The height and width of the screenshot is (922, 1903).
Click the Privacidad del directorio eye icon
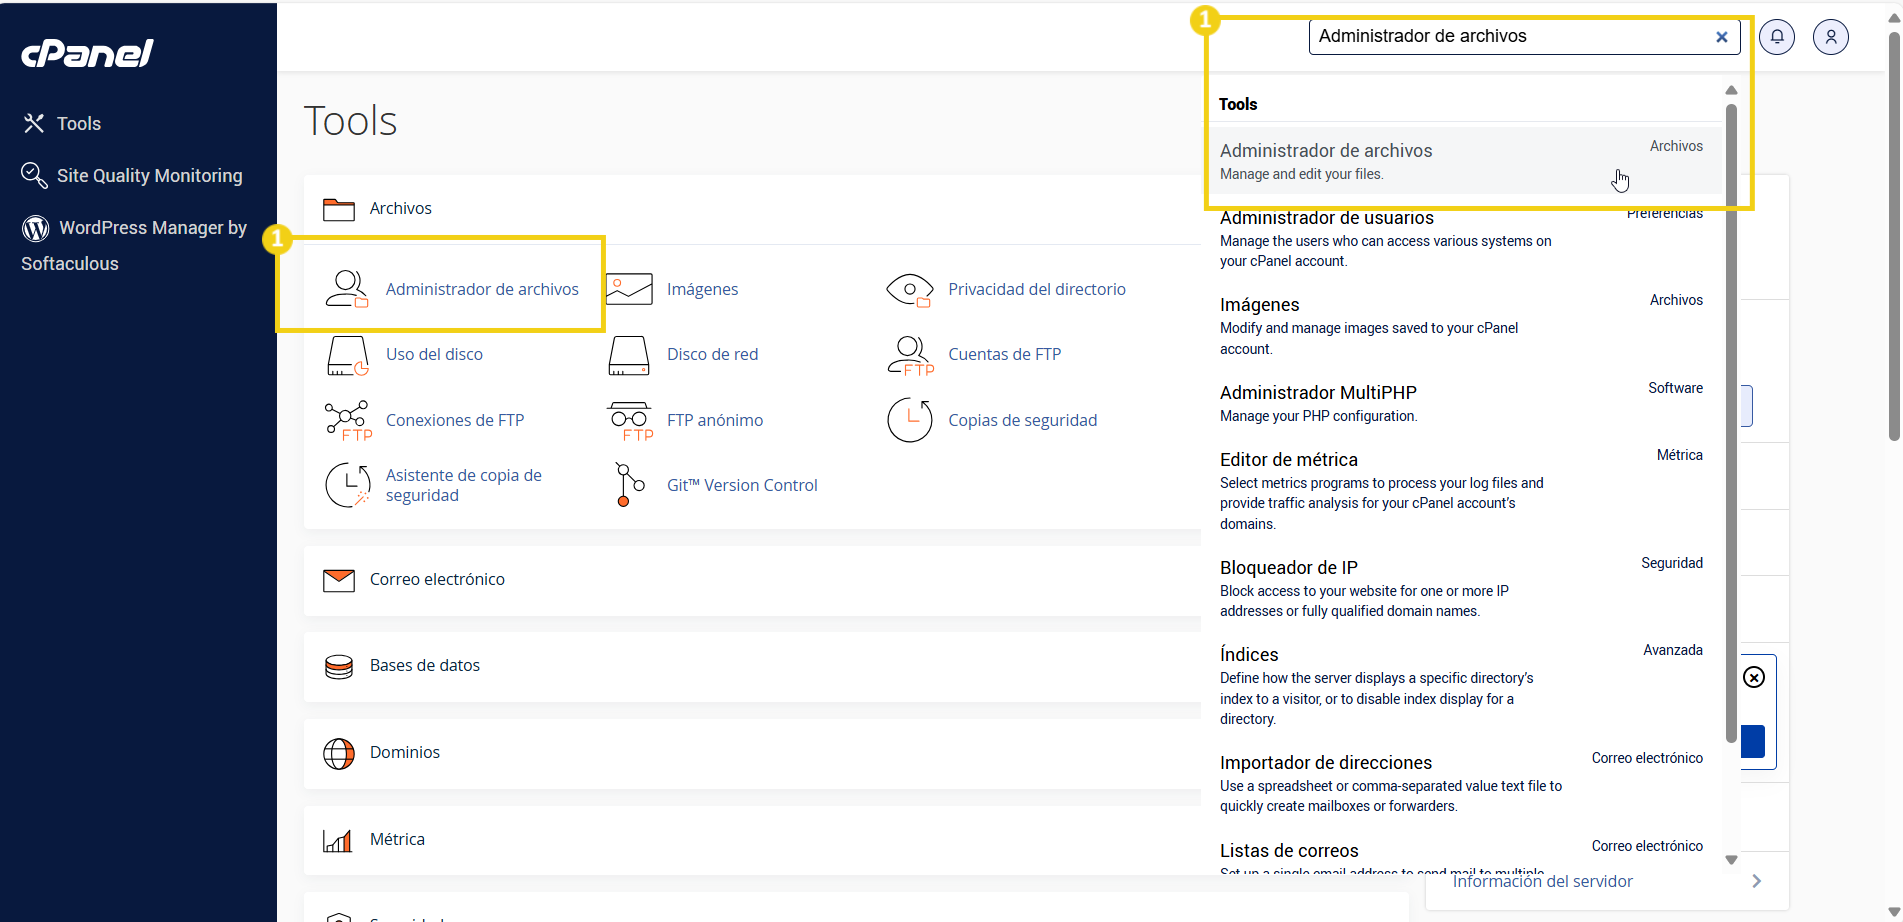tap(909, 290)
